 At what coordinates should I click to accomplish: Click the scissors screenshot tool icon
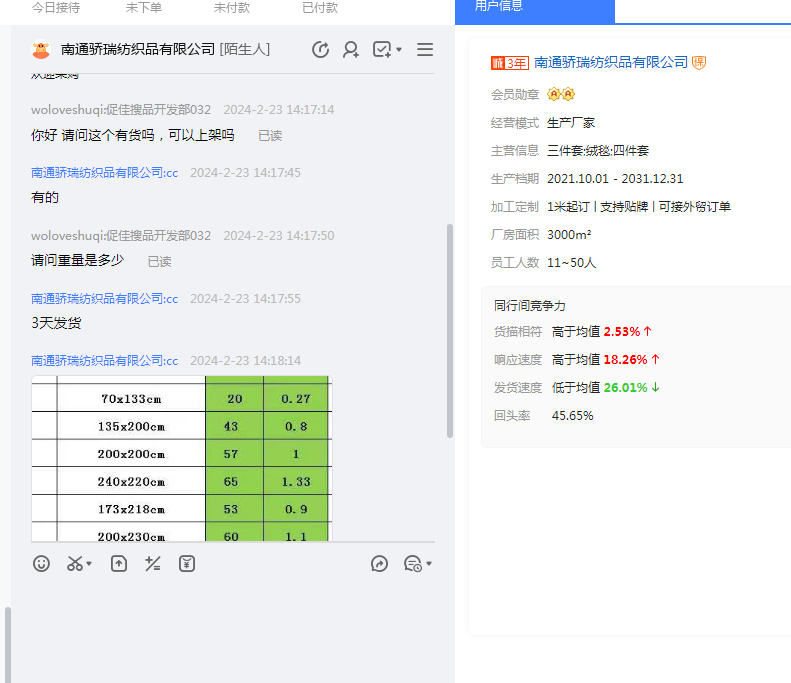pyautogui.click(x=75, y=564)
